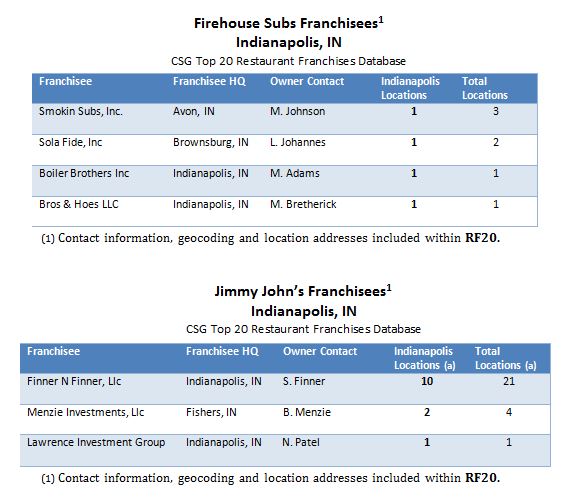
Task: Click owner contact N. Patel
Action: (301, 442)
